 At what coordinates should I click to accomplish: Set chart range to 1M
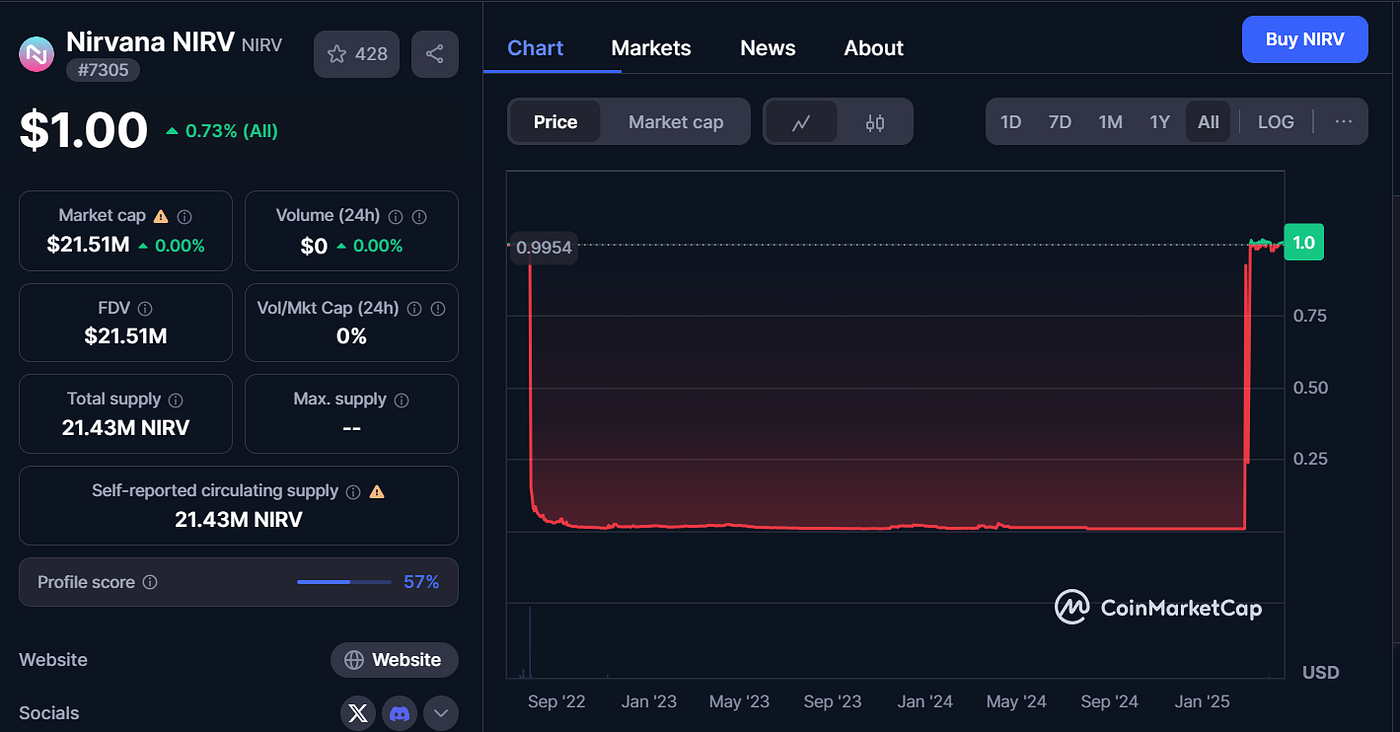pos(1110,122)
